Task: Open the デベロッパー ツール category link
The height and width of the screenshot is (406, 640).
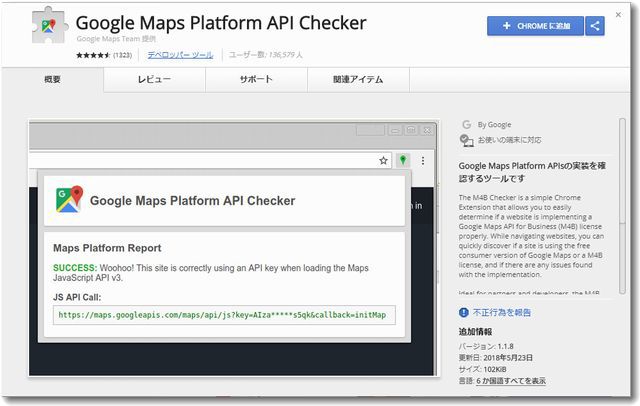Action: pyautogui.click(x=180, y=55)
